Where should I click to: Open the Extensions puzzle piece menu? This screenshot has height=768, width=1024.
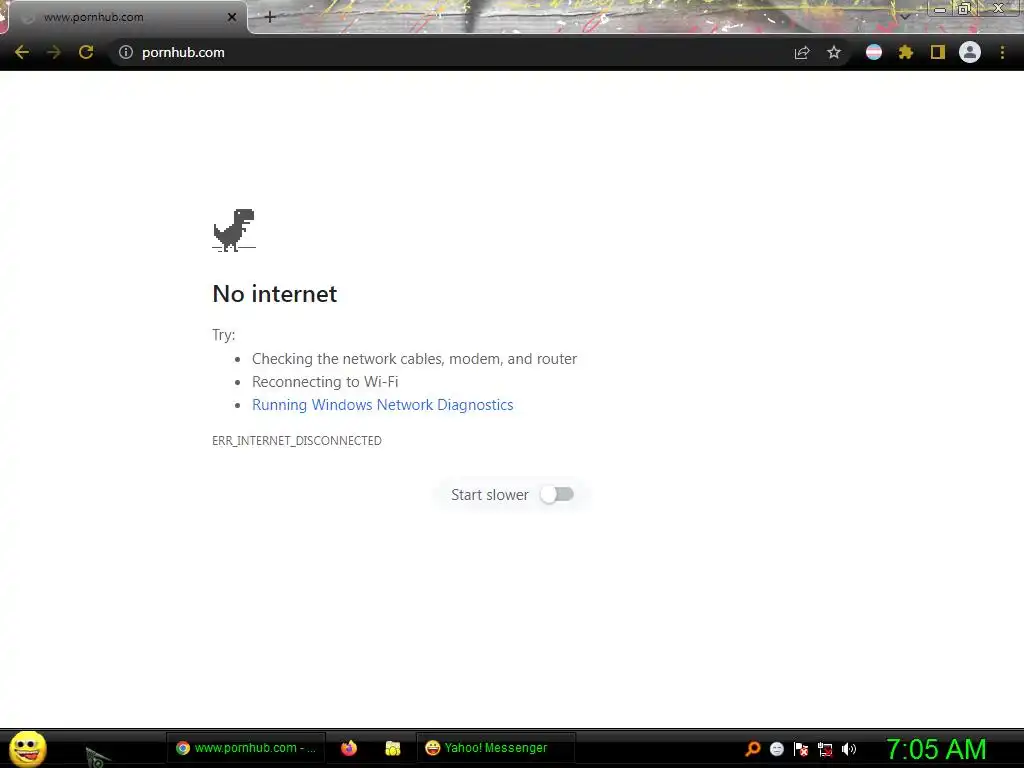pyautogui.click(x=906, y=52)
